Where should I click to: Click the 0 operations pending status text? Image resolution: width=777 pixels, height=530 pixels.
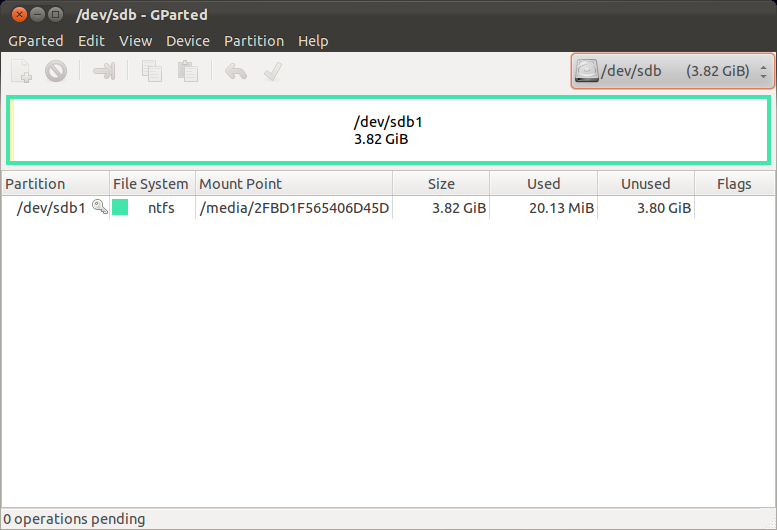point(74,519)
